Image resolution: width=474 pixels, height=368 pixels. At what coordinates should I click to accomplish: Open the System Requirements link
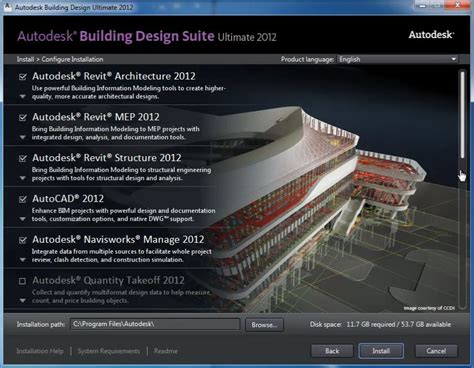pyautogui.click(x=109, y=351)
